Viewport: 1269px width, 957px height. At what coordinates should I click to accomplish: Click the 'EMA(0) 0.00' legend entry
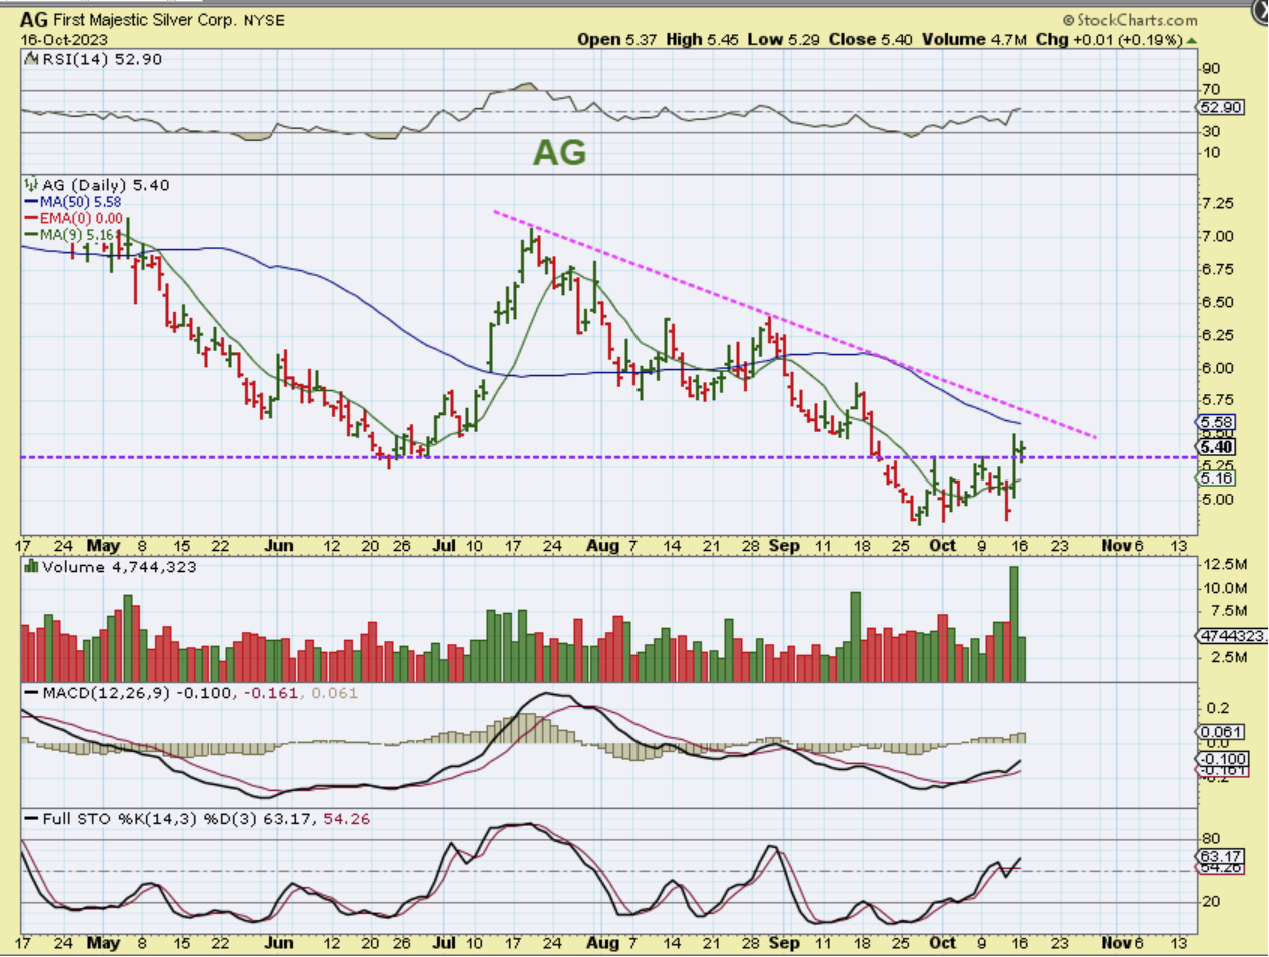click(x=74, y=218)
